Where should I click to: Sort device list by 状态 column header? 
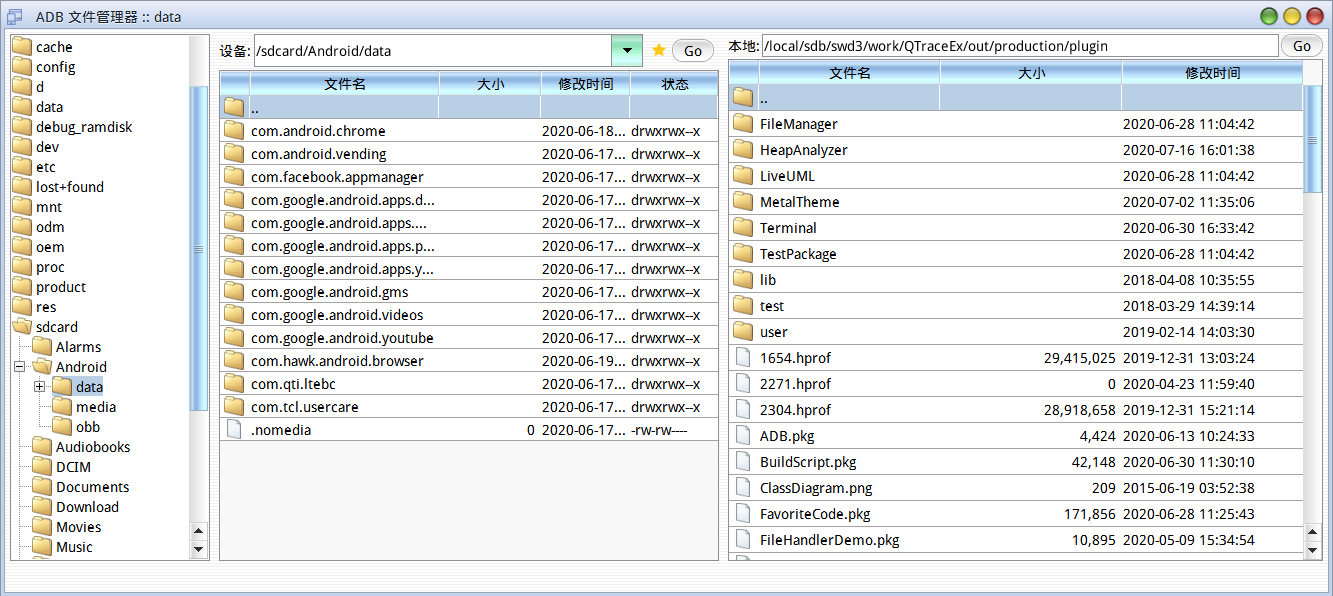674,84
